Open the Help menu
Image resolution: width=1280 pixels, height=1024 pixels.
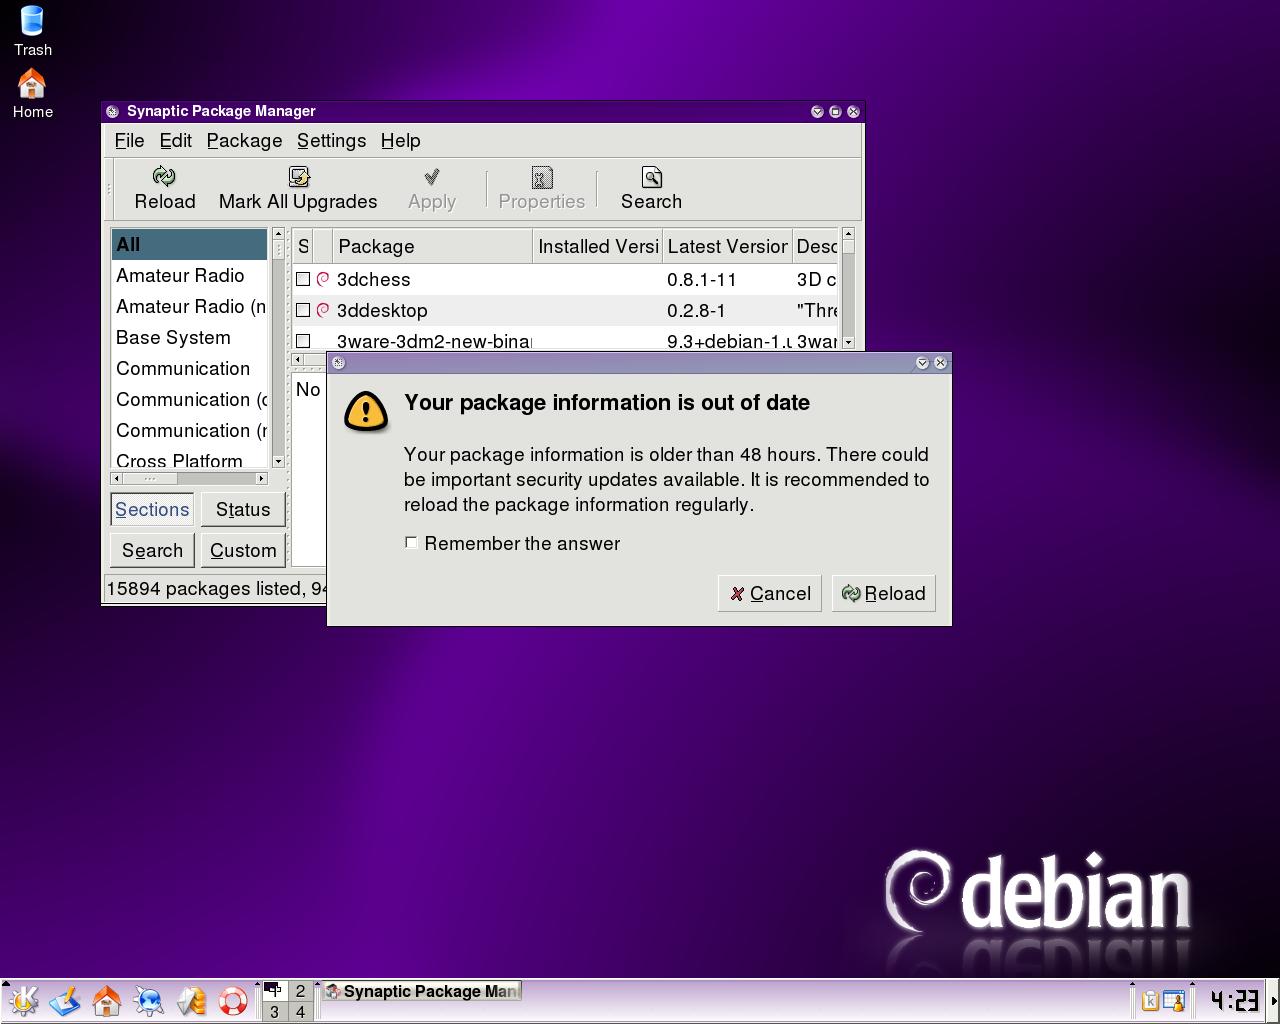point(400,141)
